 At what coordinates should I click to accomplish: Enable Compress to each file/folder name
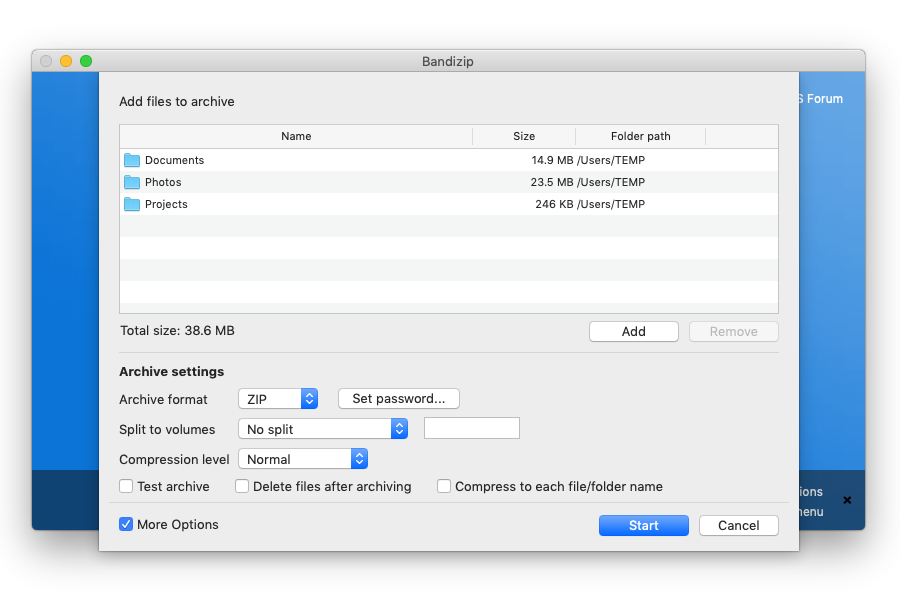point(444,487)
